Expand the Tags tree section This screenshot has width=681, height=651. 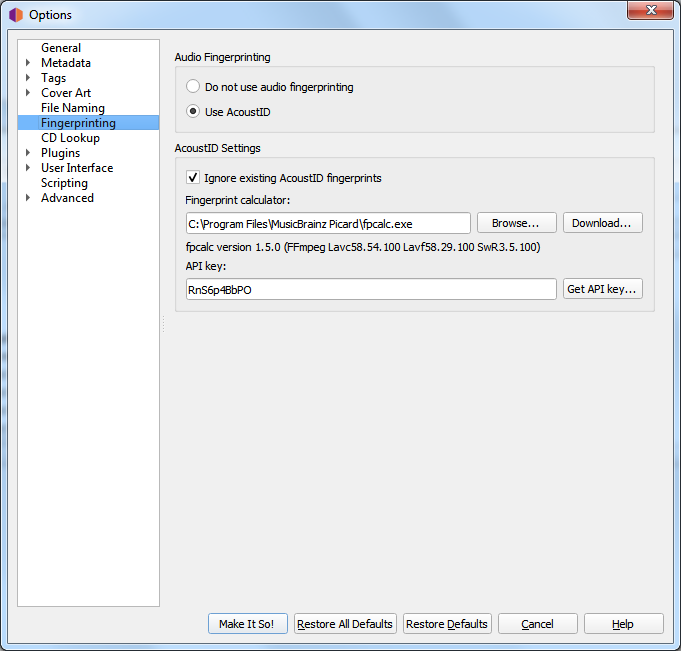[x=28, y=78]
